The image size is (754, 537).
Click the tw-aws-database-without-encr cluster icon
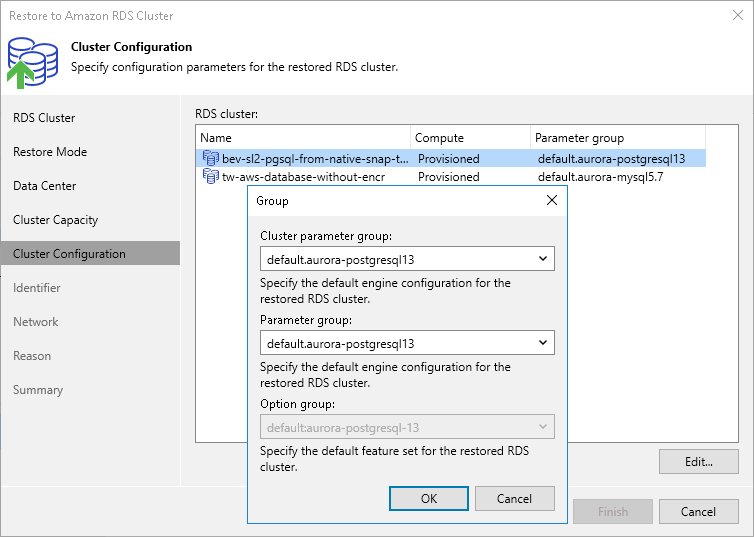210,177
